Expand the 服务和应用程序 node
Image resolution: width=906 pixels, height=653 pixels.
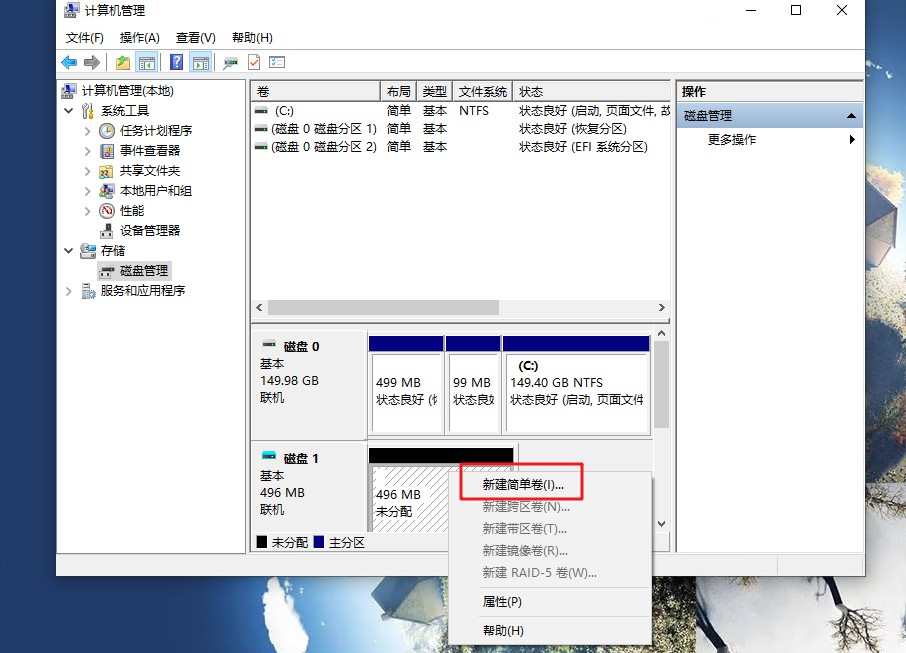(69, 291)
